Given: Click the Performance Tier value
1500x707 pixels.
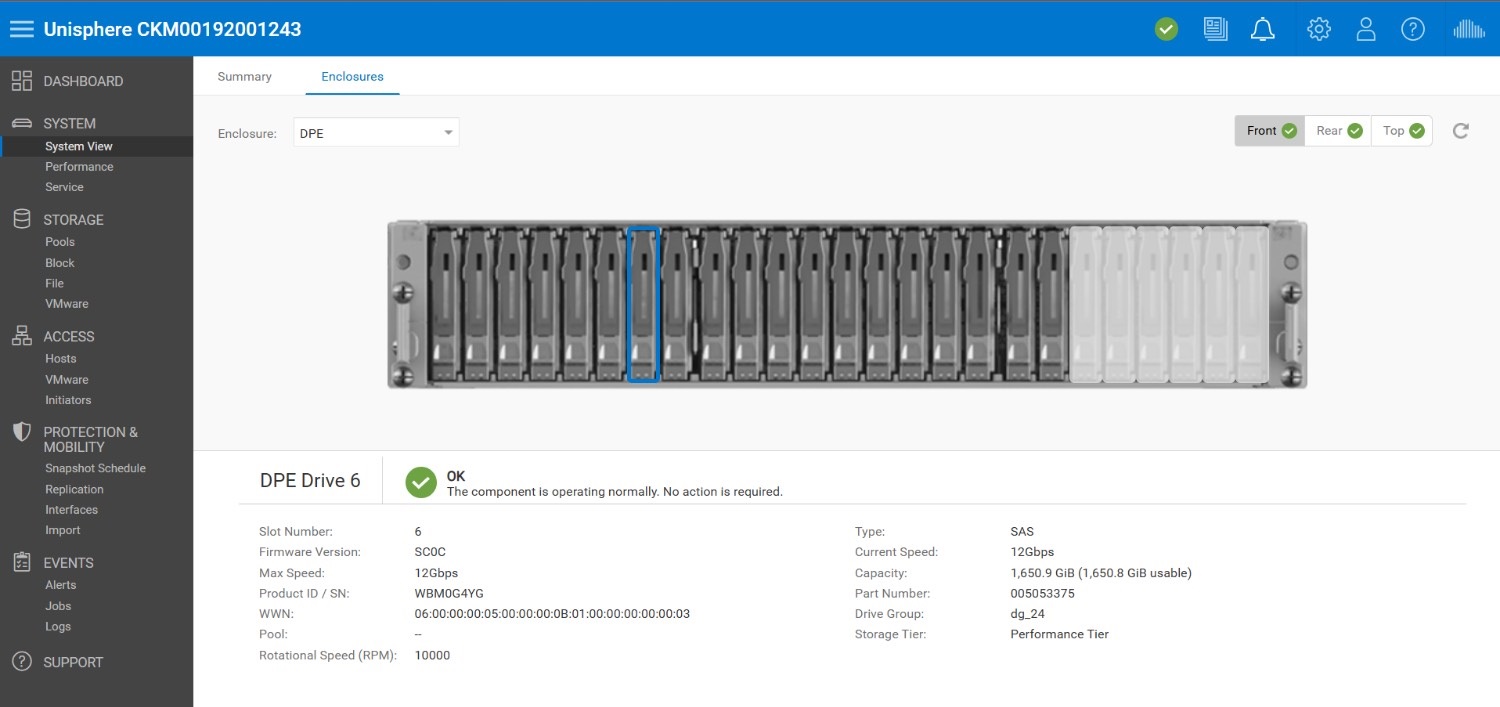Looking at the screenshot, I should coord(1059,634).
